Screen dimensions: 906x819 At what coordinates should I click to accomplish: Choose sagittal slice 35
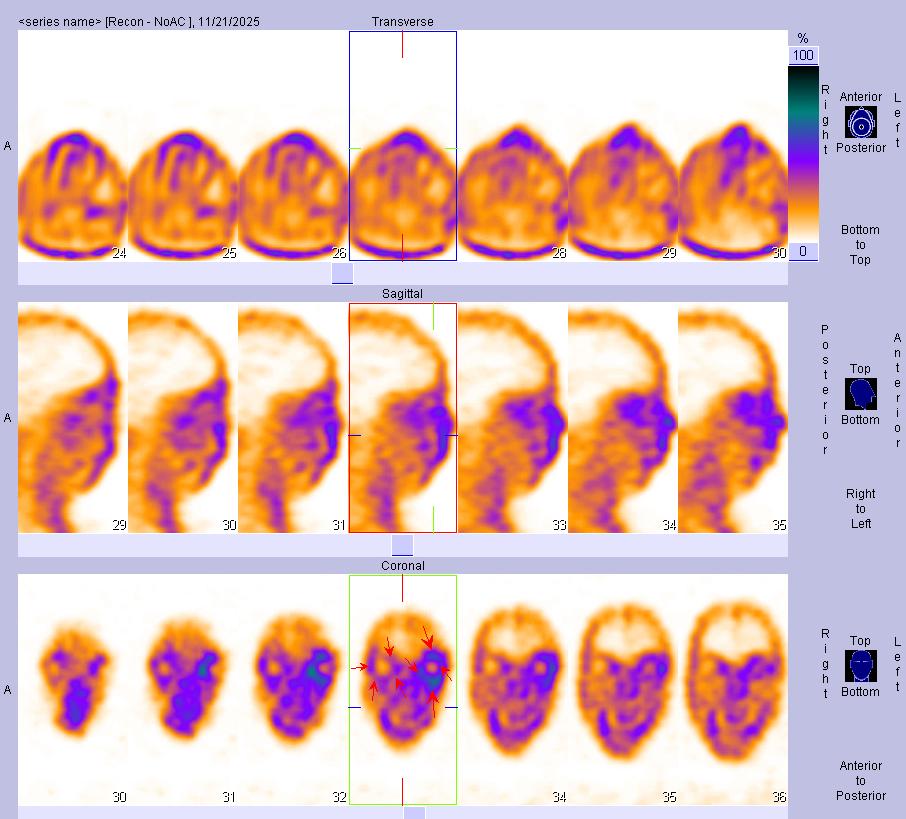click(733, 418)
